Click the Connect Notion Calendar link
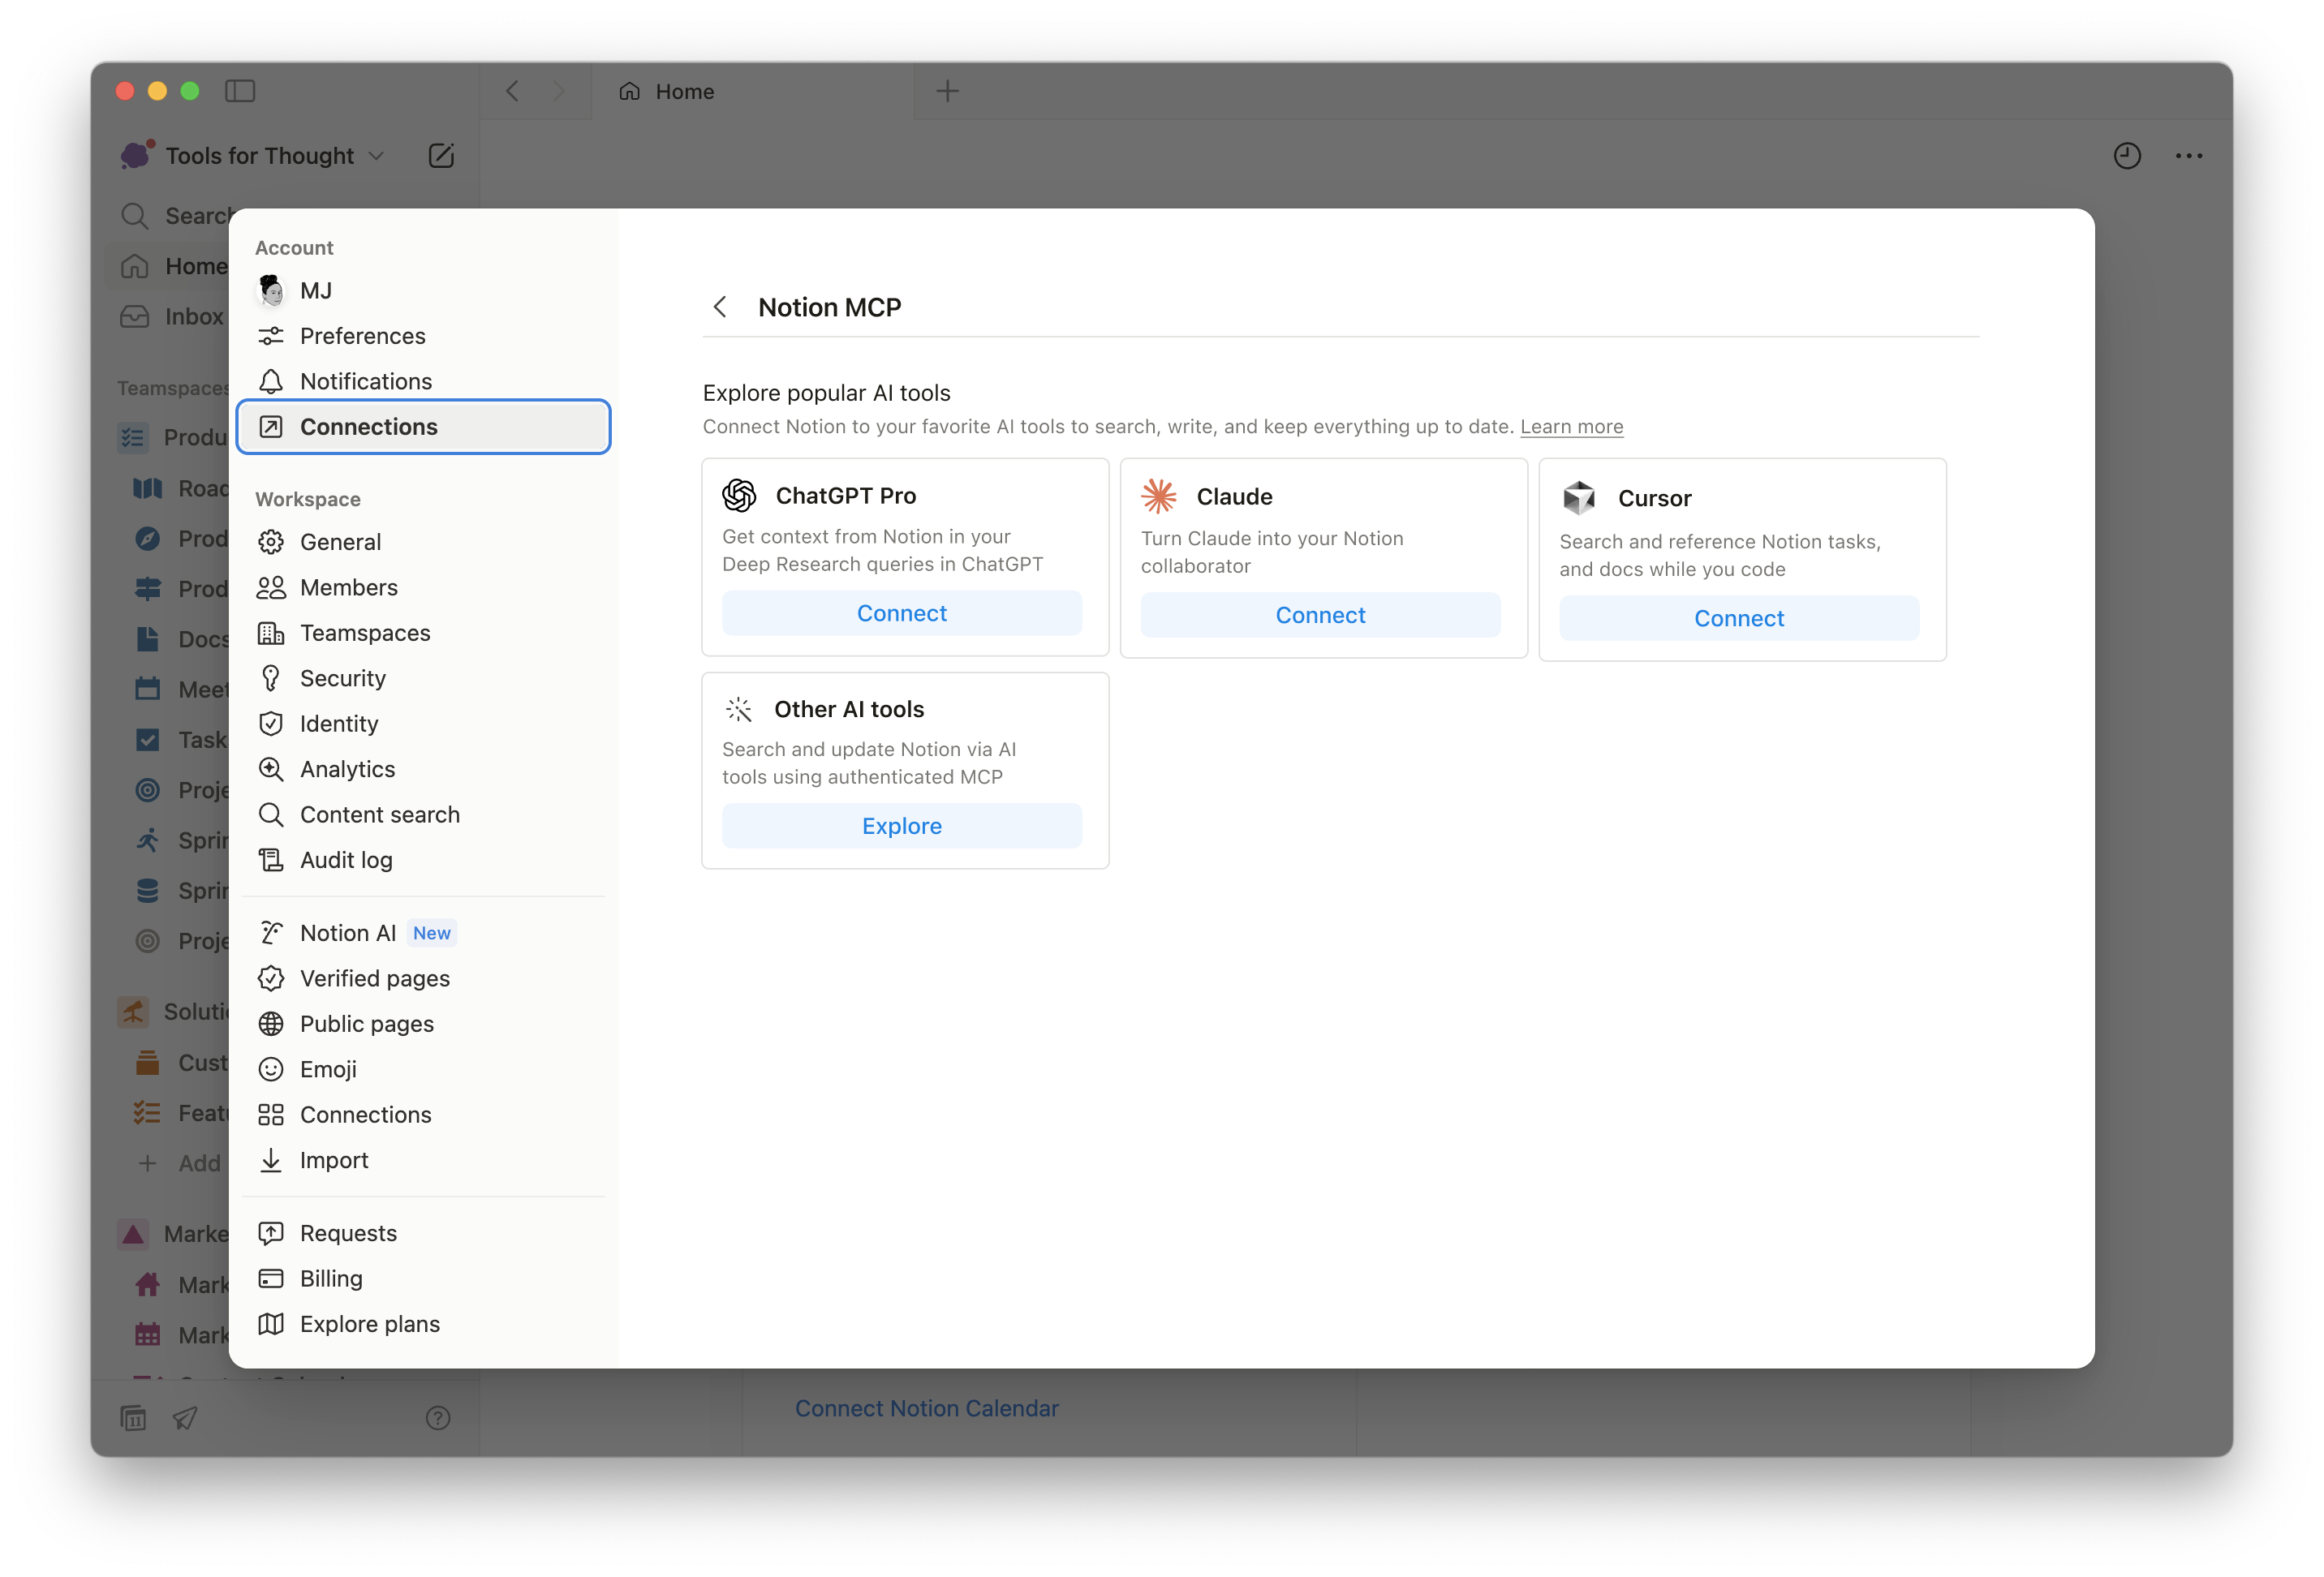The image size is (2324, 1577). point(926,1408)
